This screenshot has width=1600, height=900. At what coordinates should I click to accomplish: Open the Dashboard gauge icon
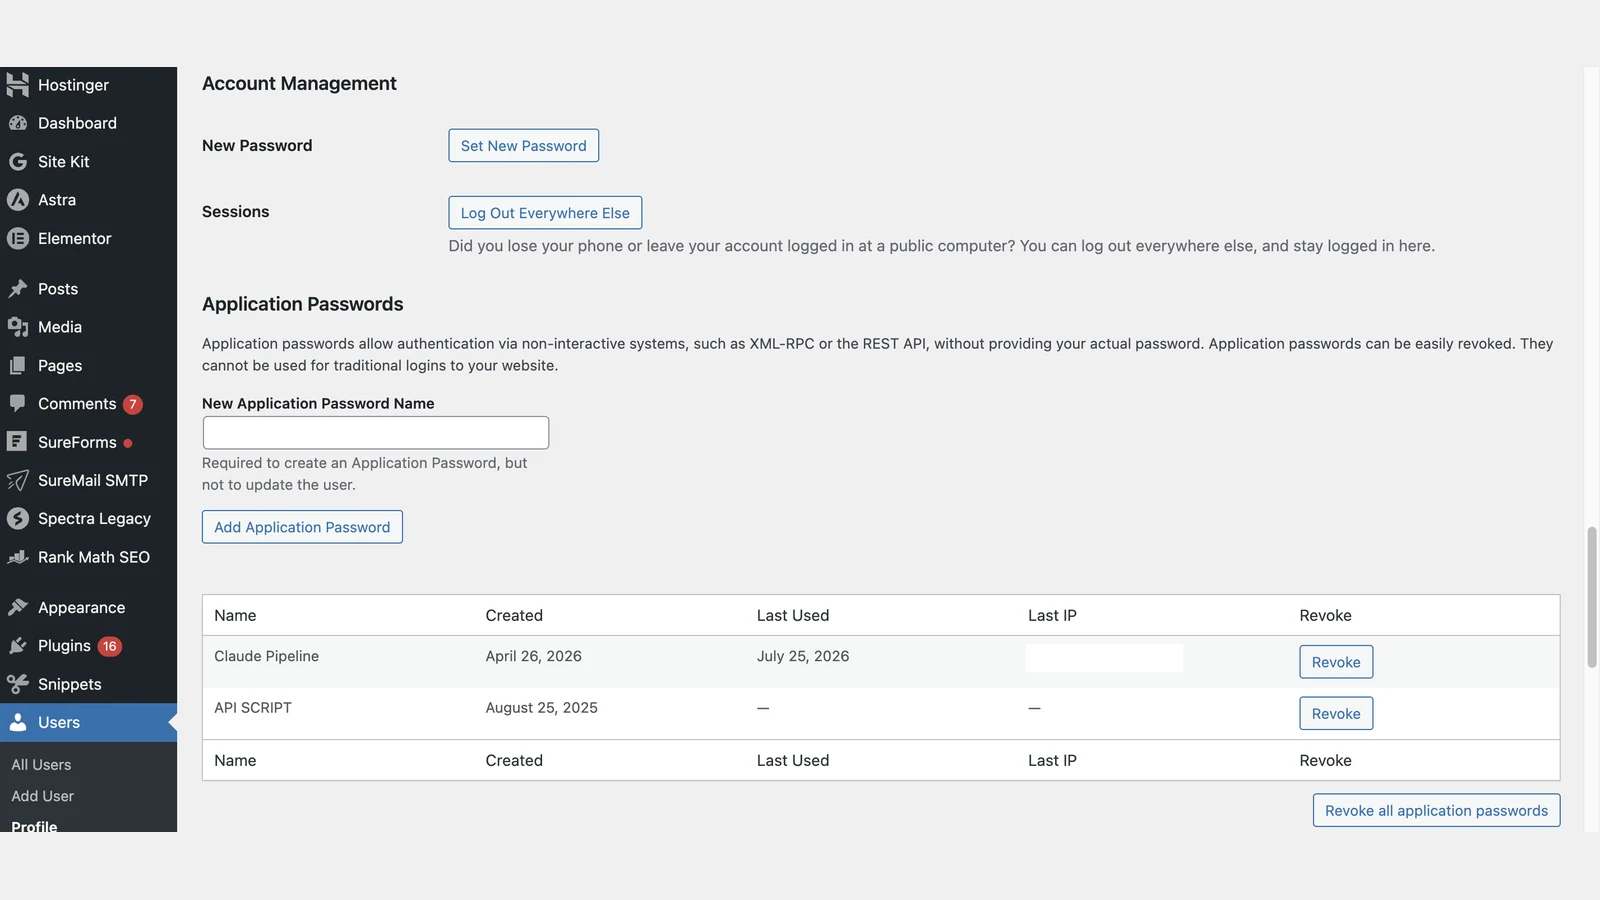(17, 123)
